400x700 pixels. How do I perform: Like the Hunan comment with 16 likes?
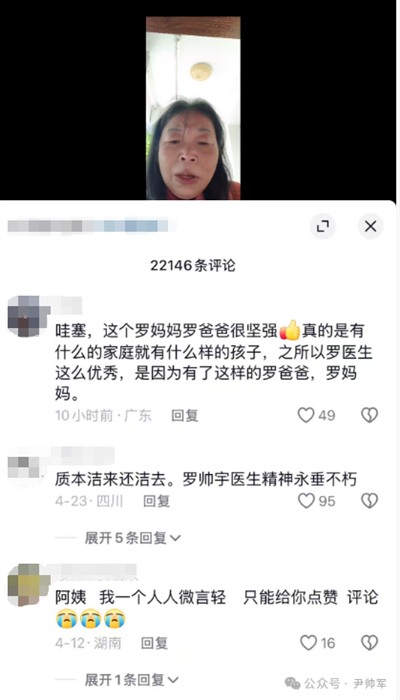pos(308,643)
